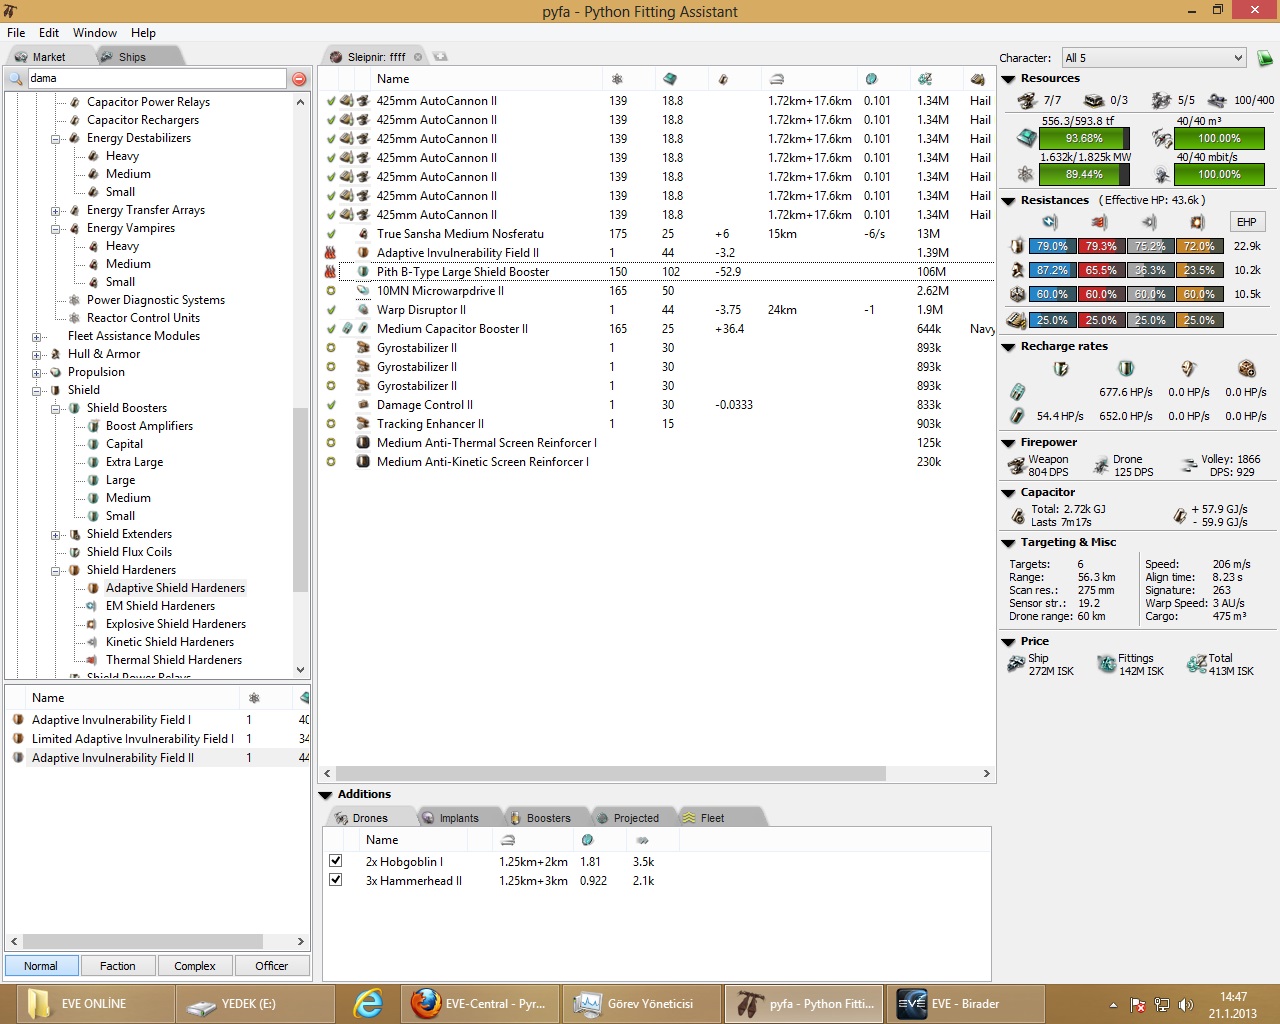Toggle state of Damage Control II
This screenshot has width=1280, height=1024.
330,405
